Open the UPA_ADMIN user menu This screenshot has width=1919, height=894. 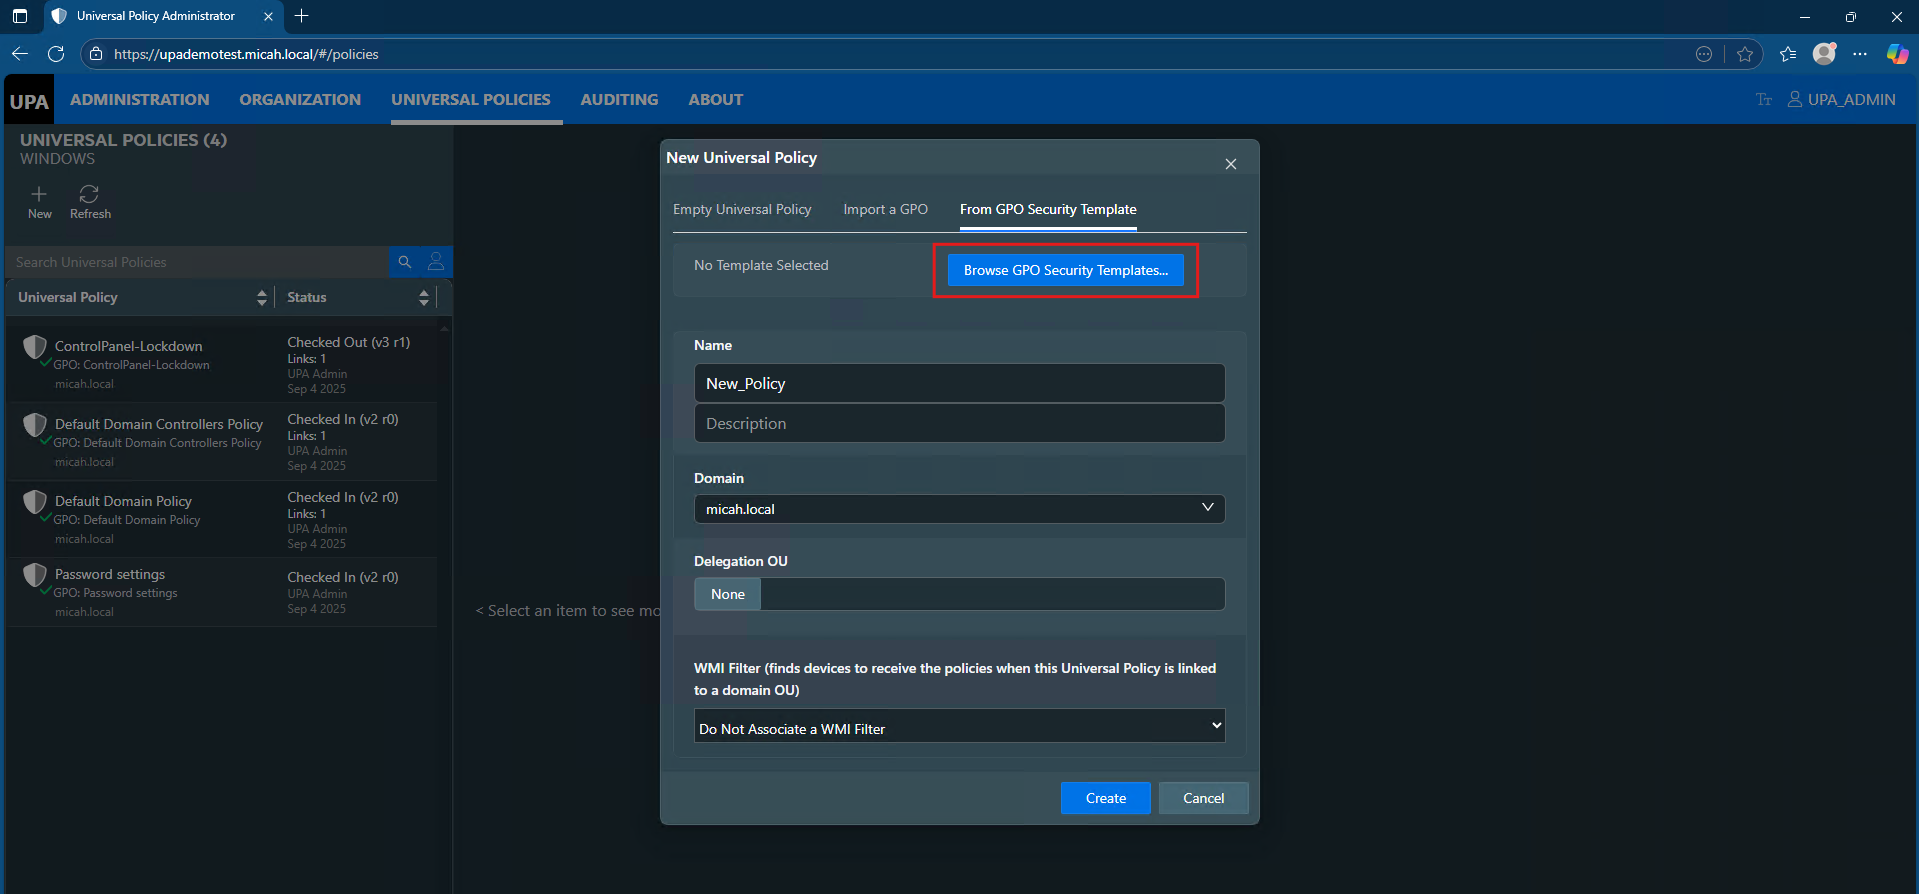[1841, 100]
